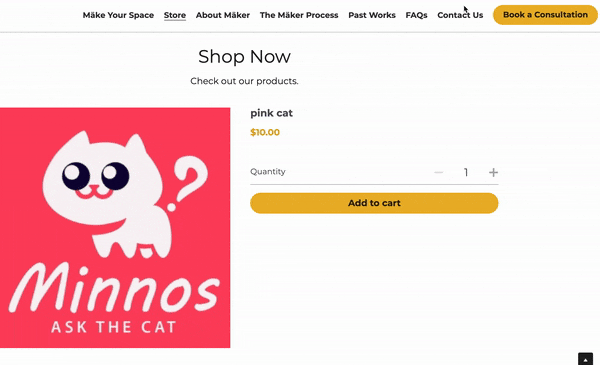Click the Quantity label
The image size is (600, 365).
pyautogui.click(x=268, y=171)
